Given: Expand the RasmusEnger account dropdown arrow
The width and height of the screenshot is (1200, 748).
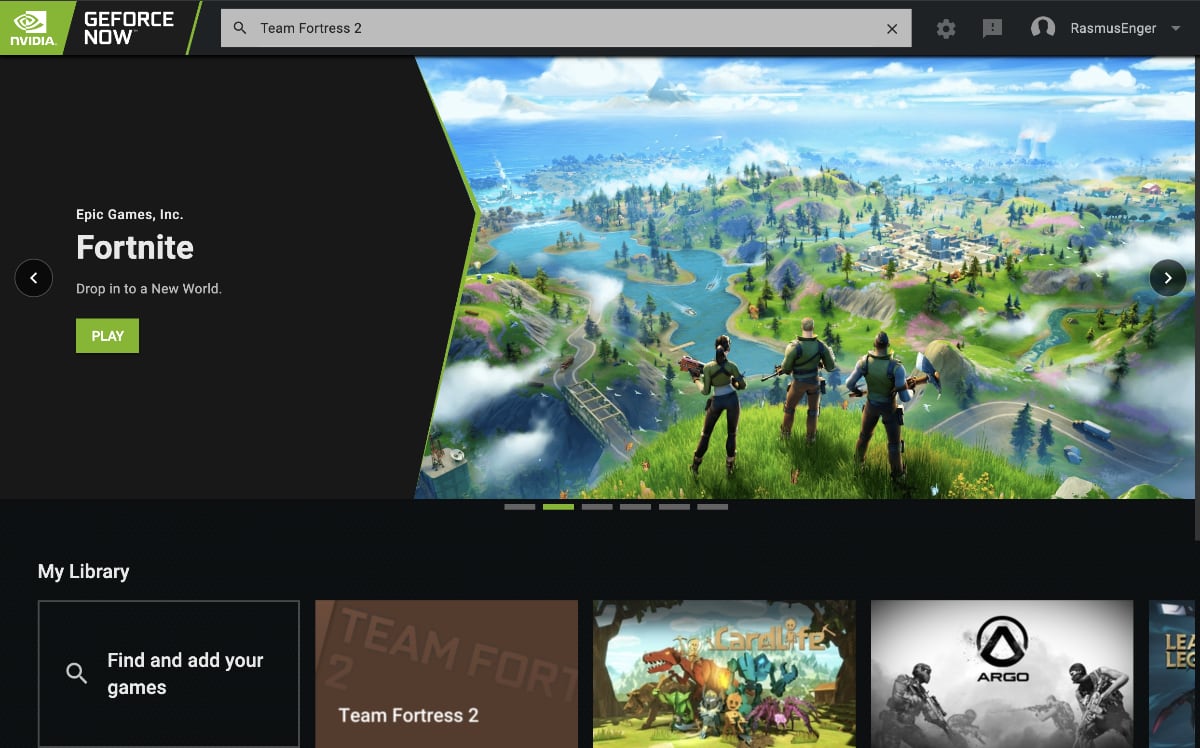Looking at the screenshot, I should [1176, 28].
